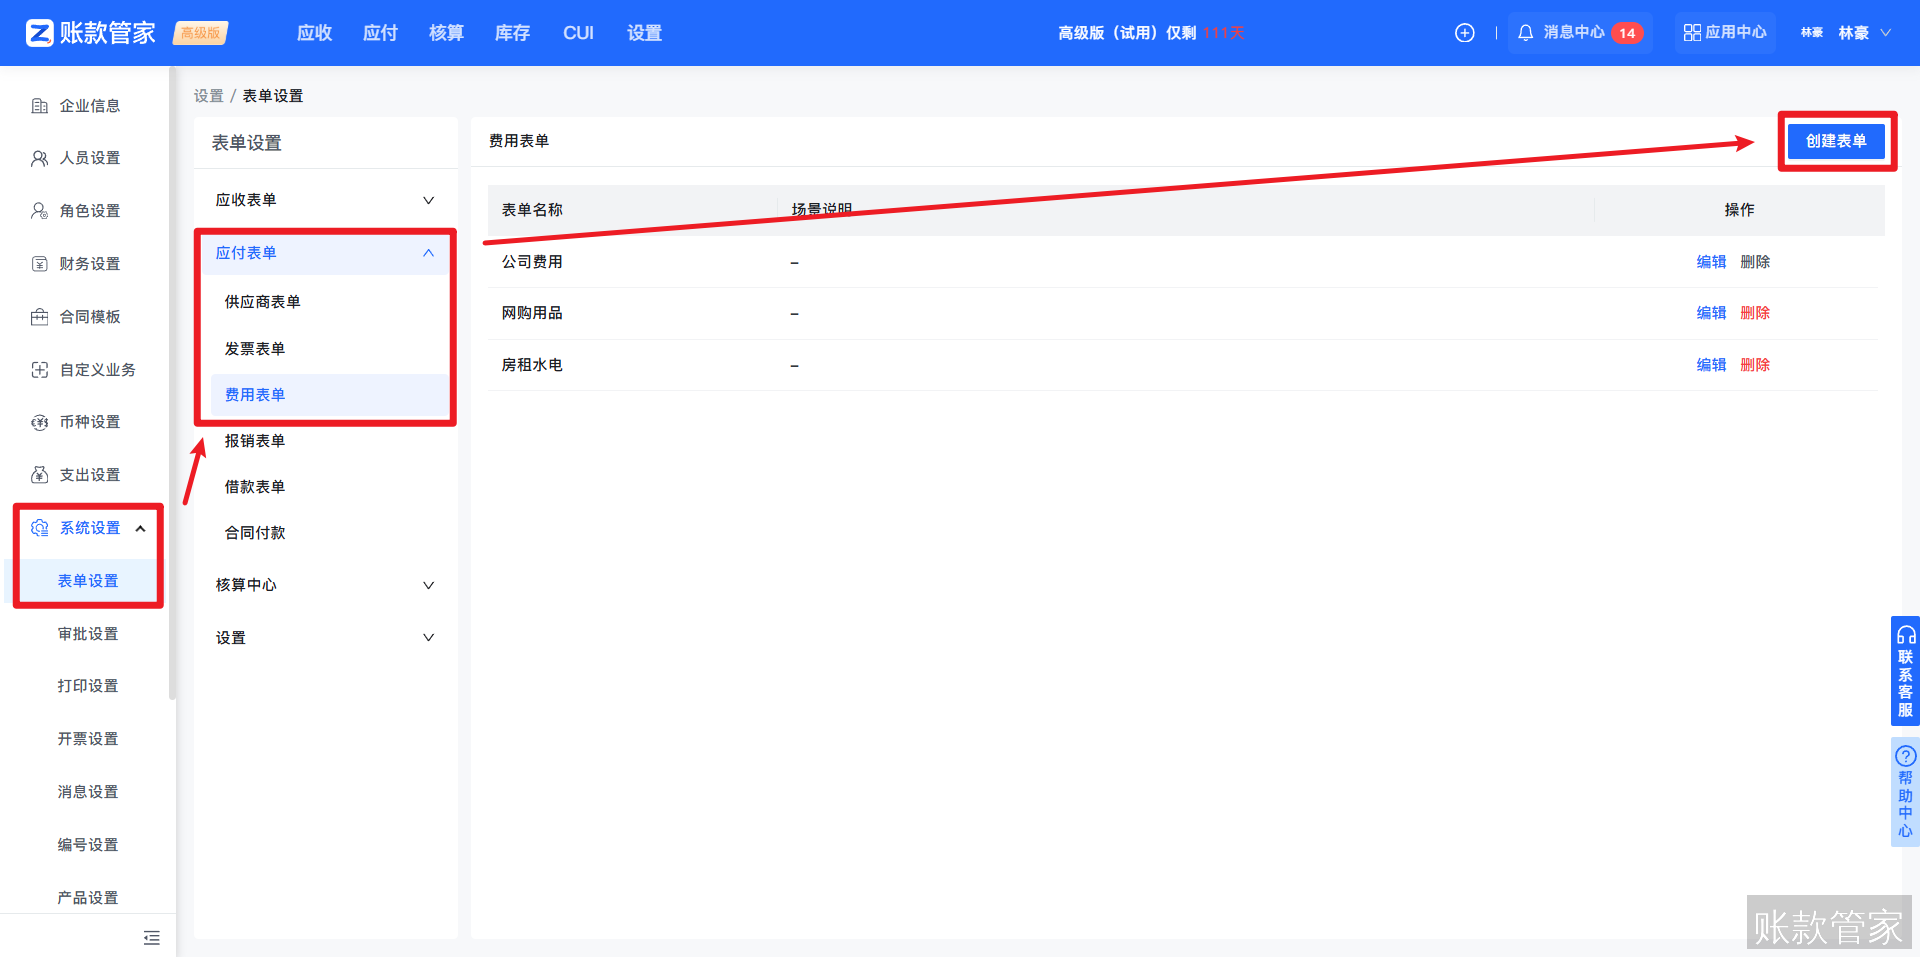Collapse the 系统设置 sidebar caret
Viewport: 1920px width, 957px height.
[x=140, y=528]
